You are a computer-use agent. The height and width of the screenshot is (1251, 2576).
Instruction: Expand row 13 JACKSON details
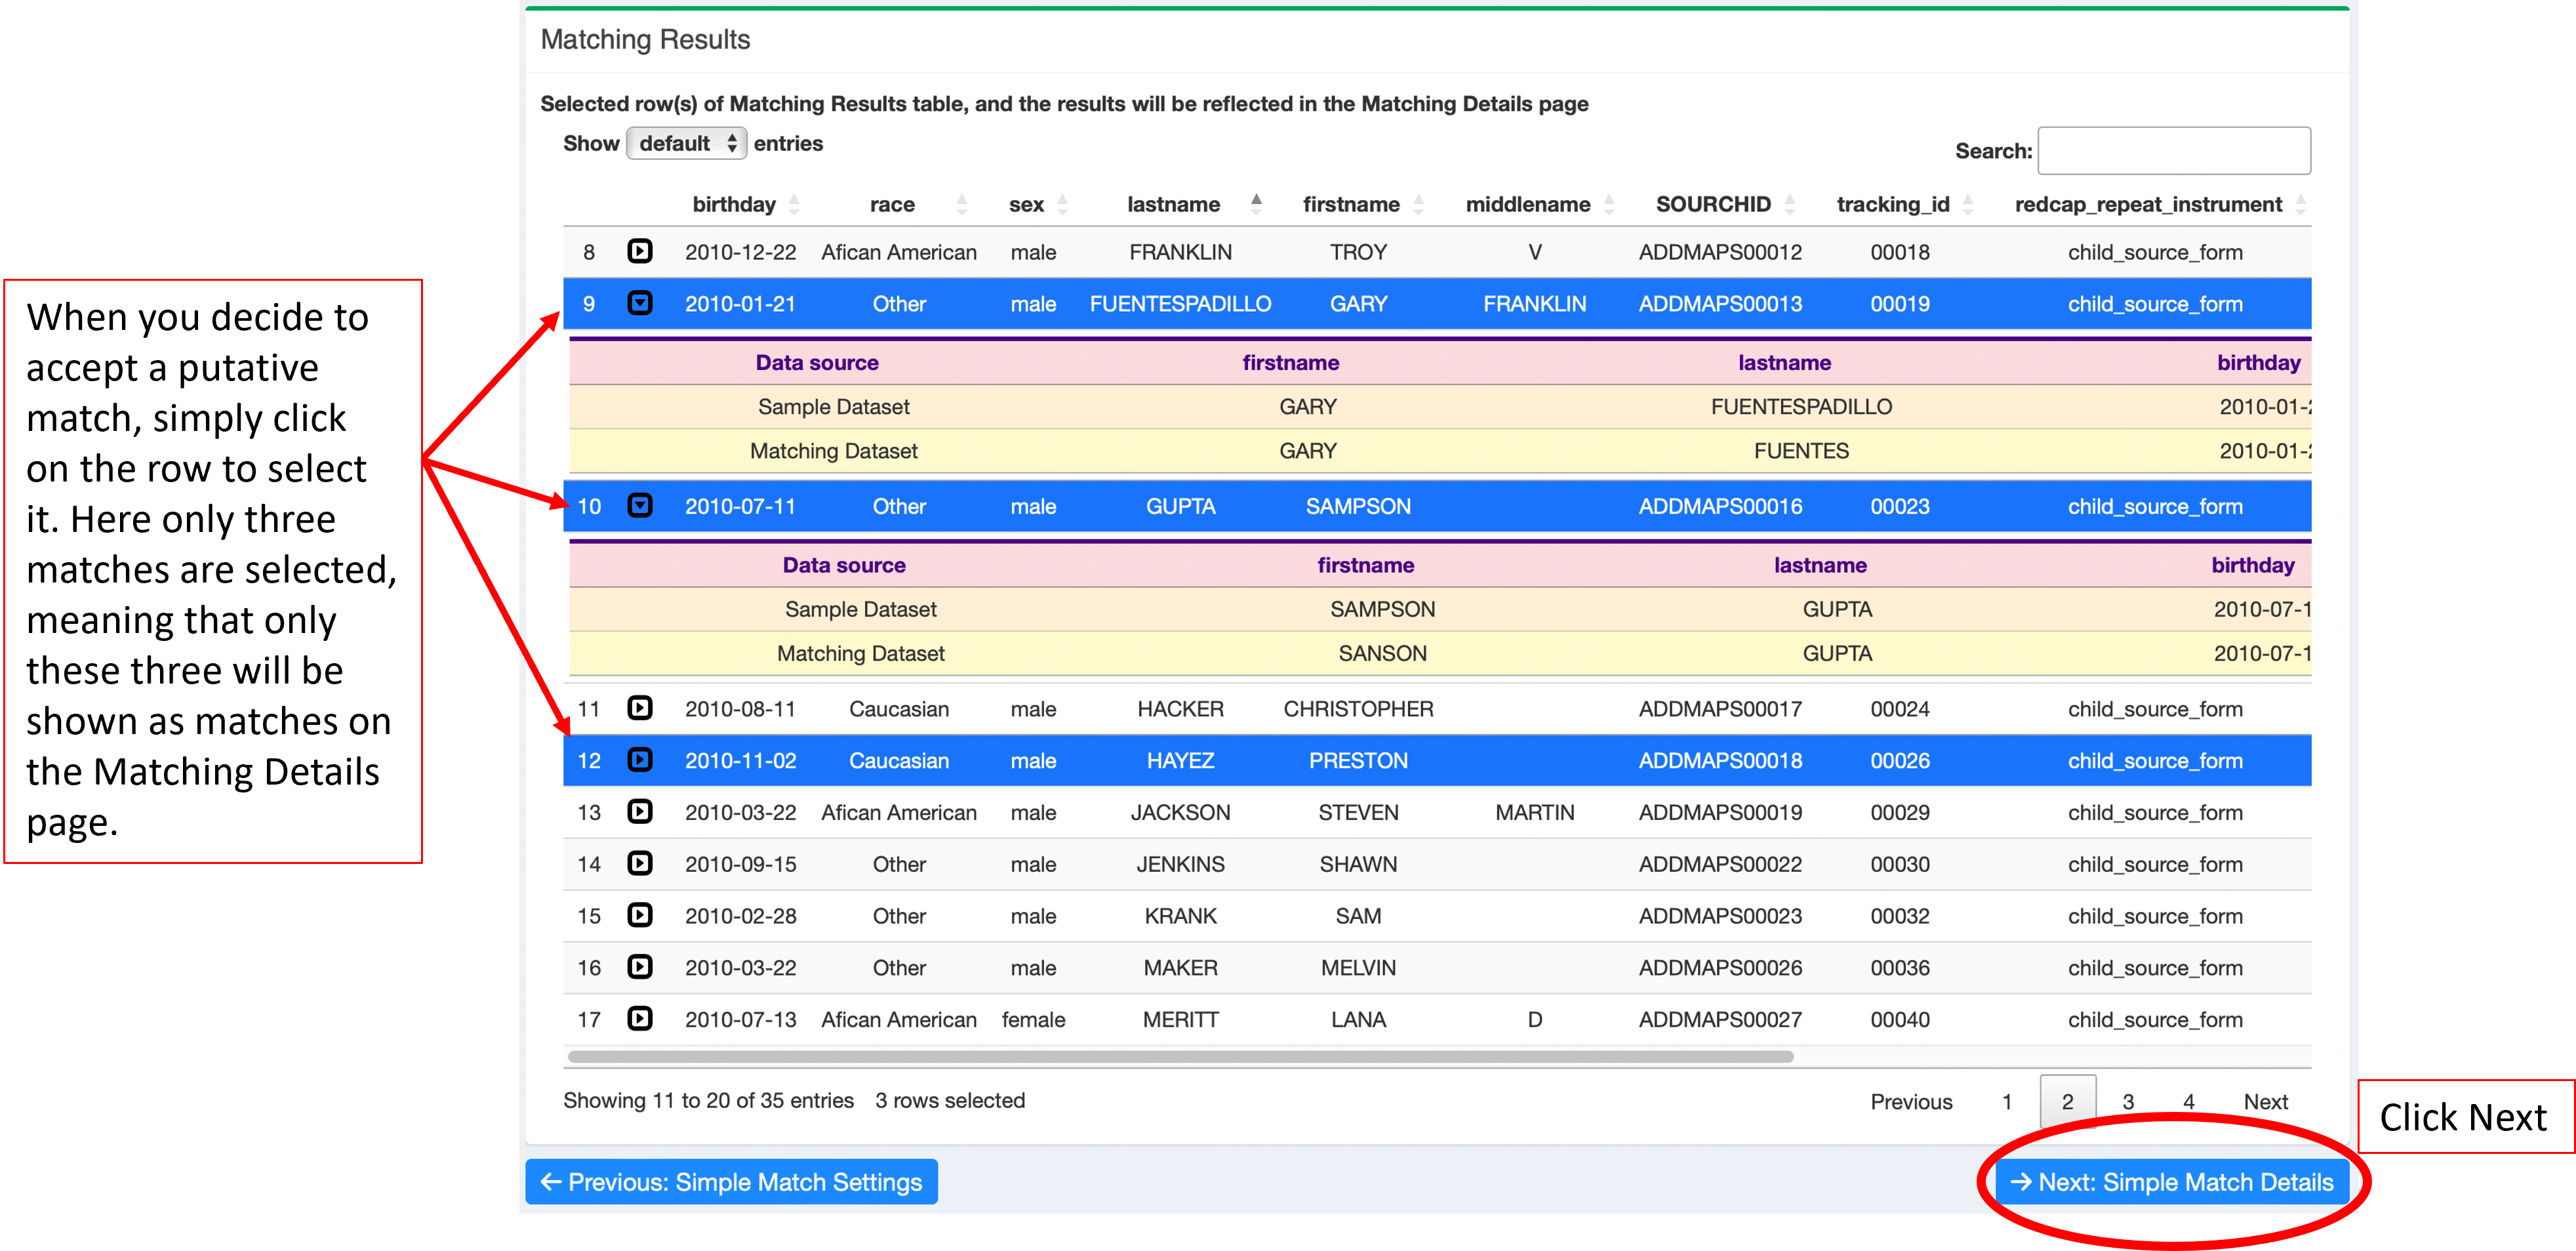(x=639, y=812)
